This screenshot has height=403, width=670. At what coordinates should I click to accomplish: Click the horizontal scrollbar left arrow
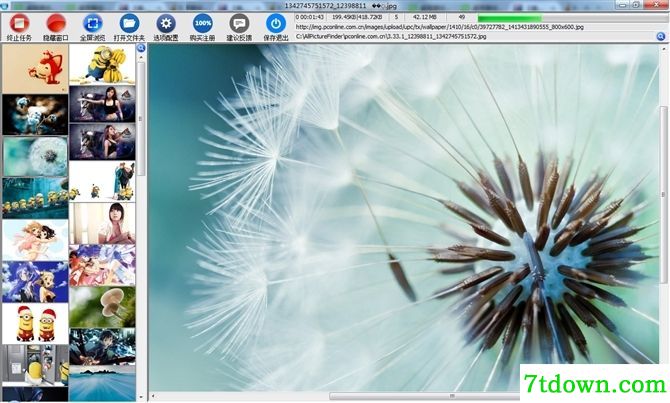(153, 396)
